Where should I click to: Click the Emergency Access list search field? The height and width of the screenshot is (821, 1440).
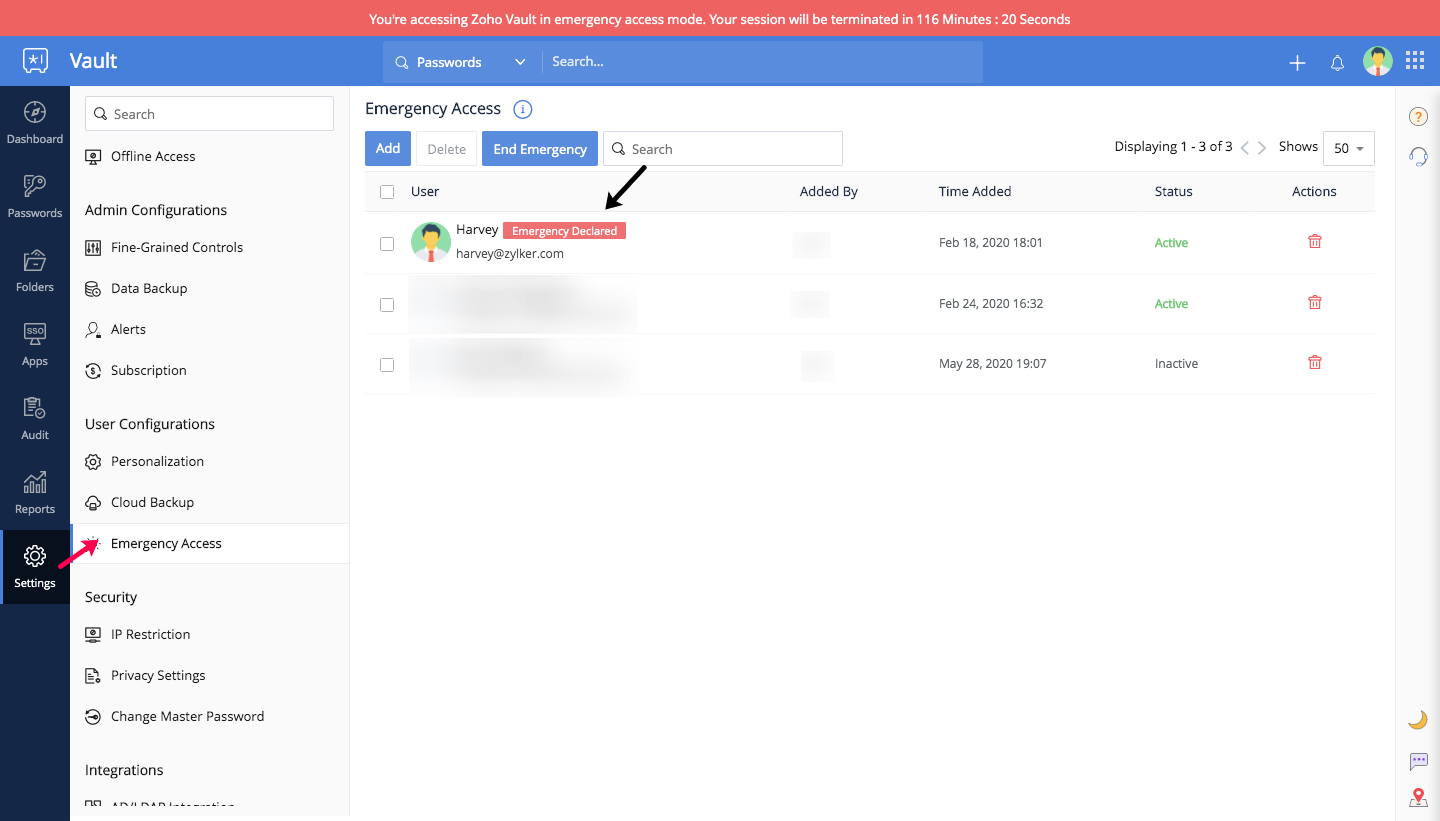click(x=723, y=148)
